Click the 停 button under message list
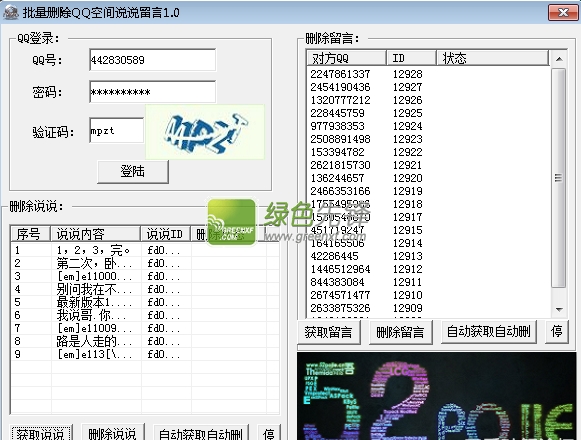The width and height of the screenshot is (581, 440). (x=557, y=331)
